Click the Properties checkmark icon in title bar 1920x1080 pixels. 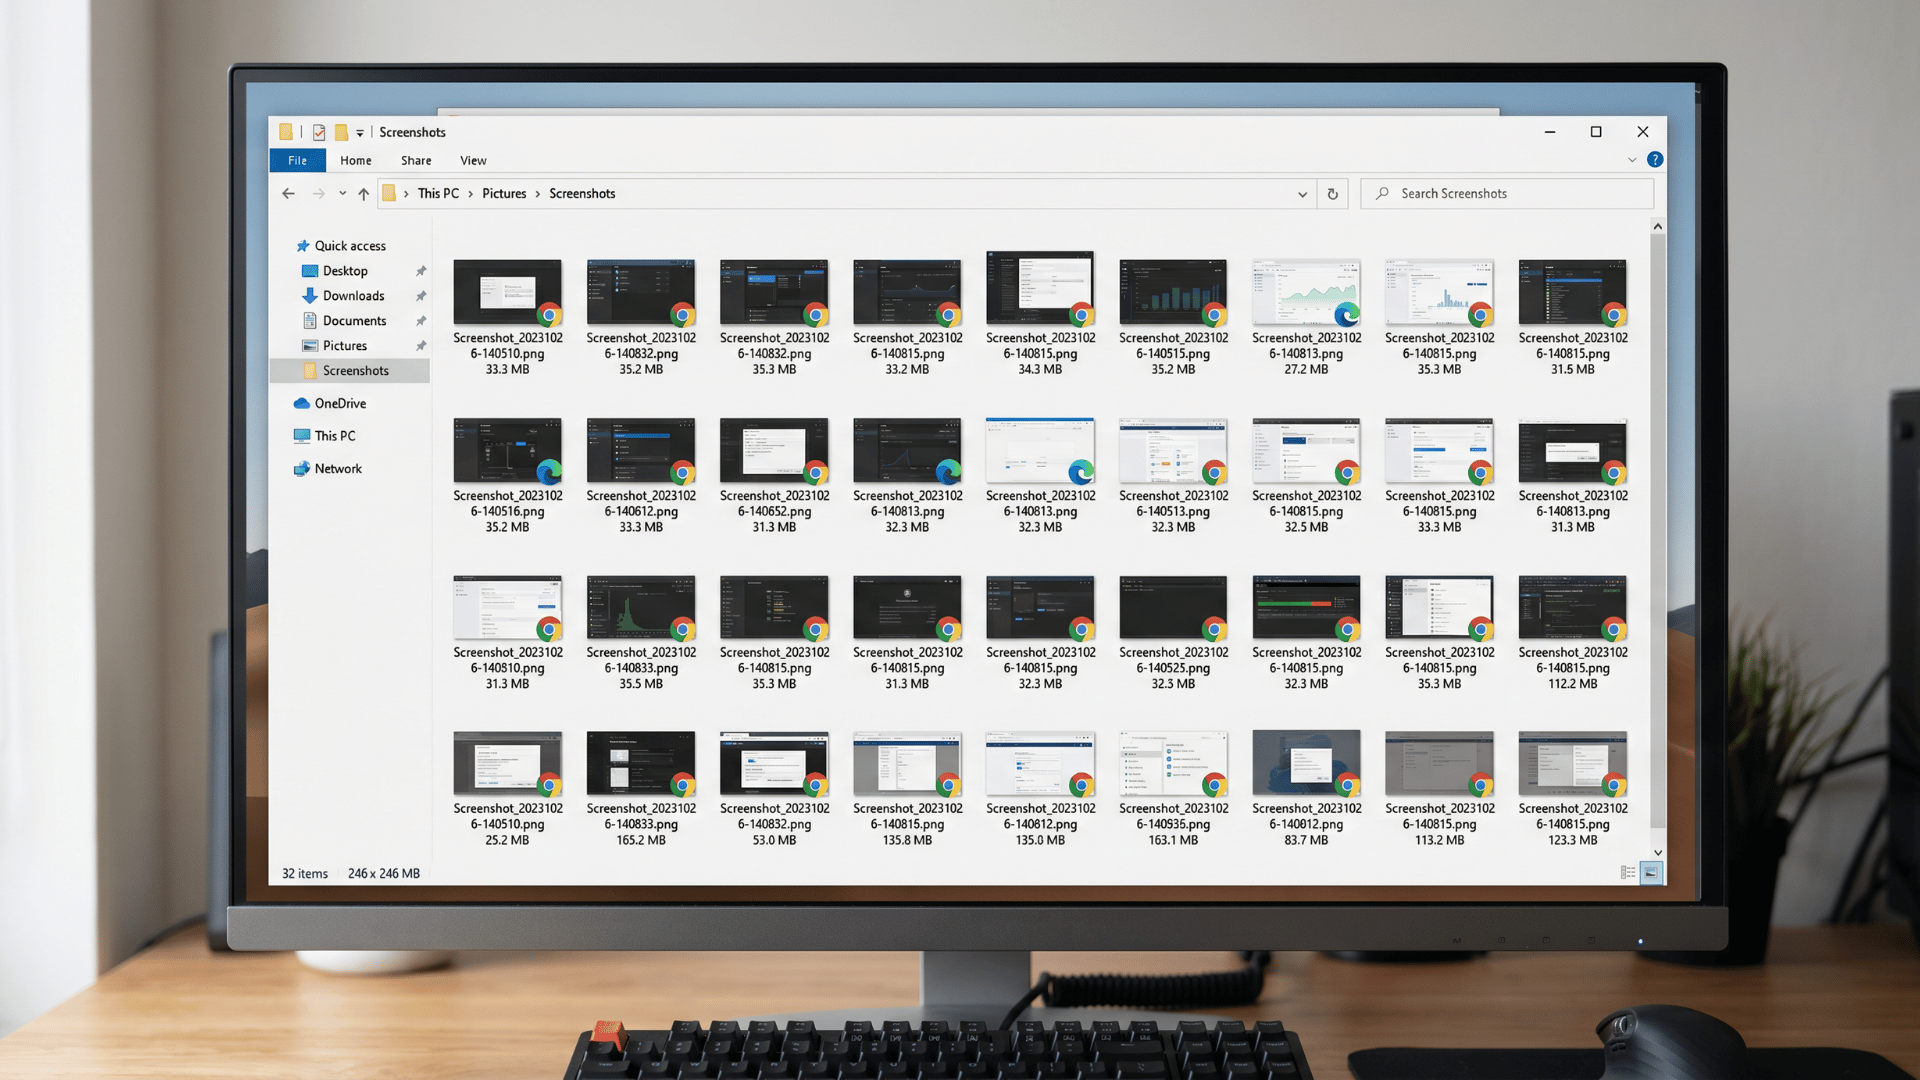319,132
